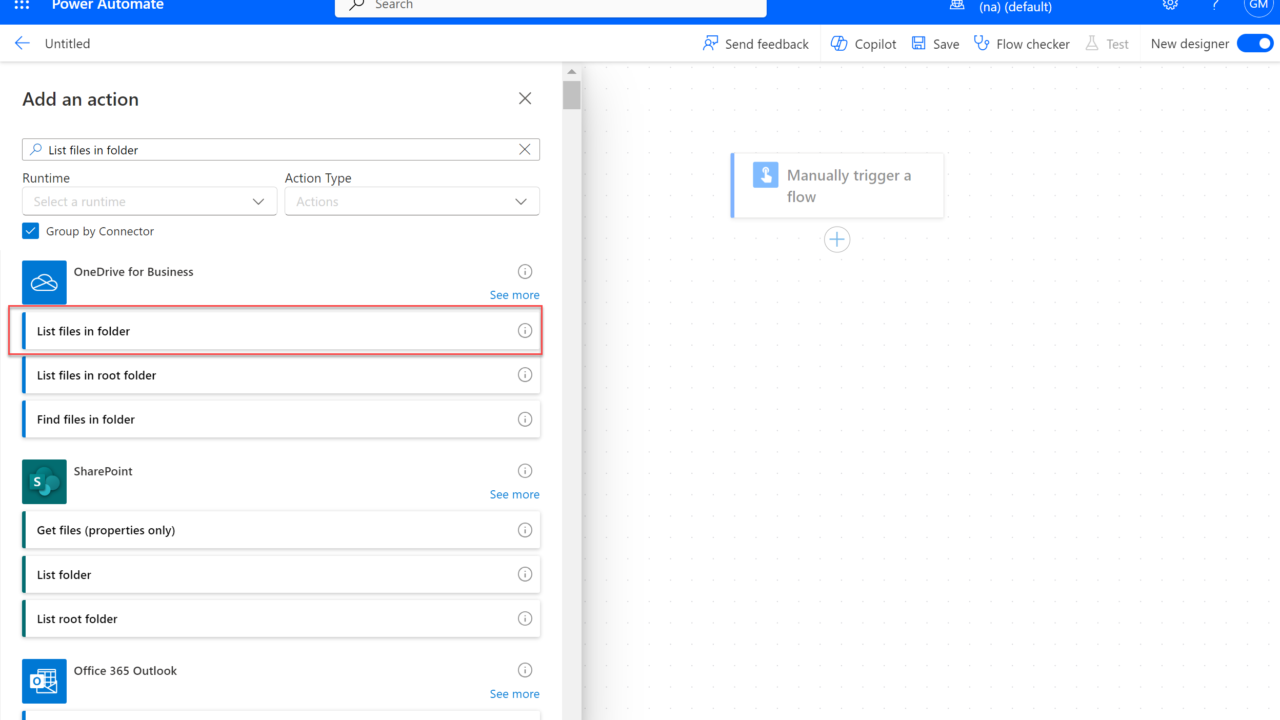
Task: Click the SharePoint connector icon
Action: coord(44,482)
